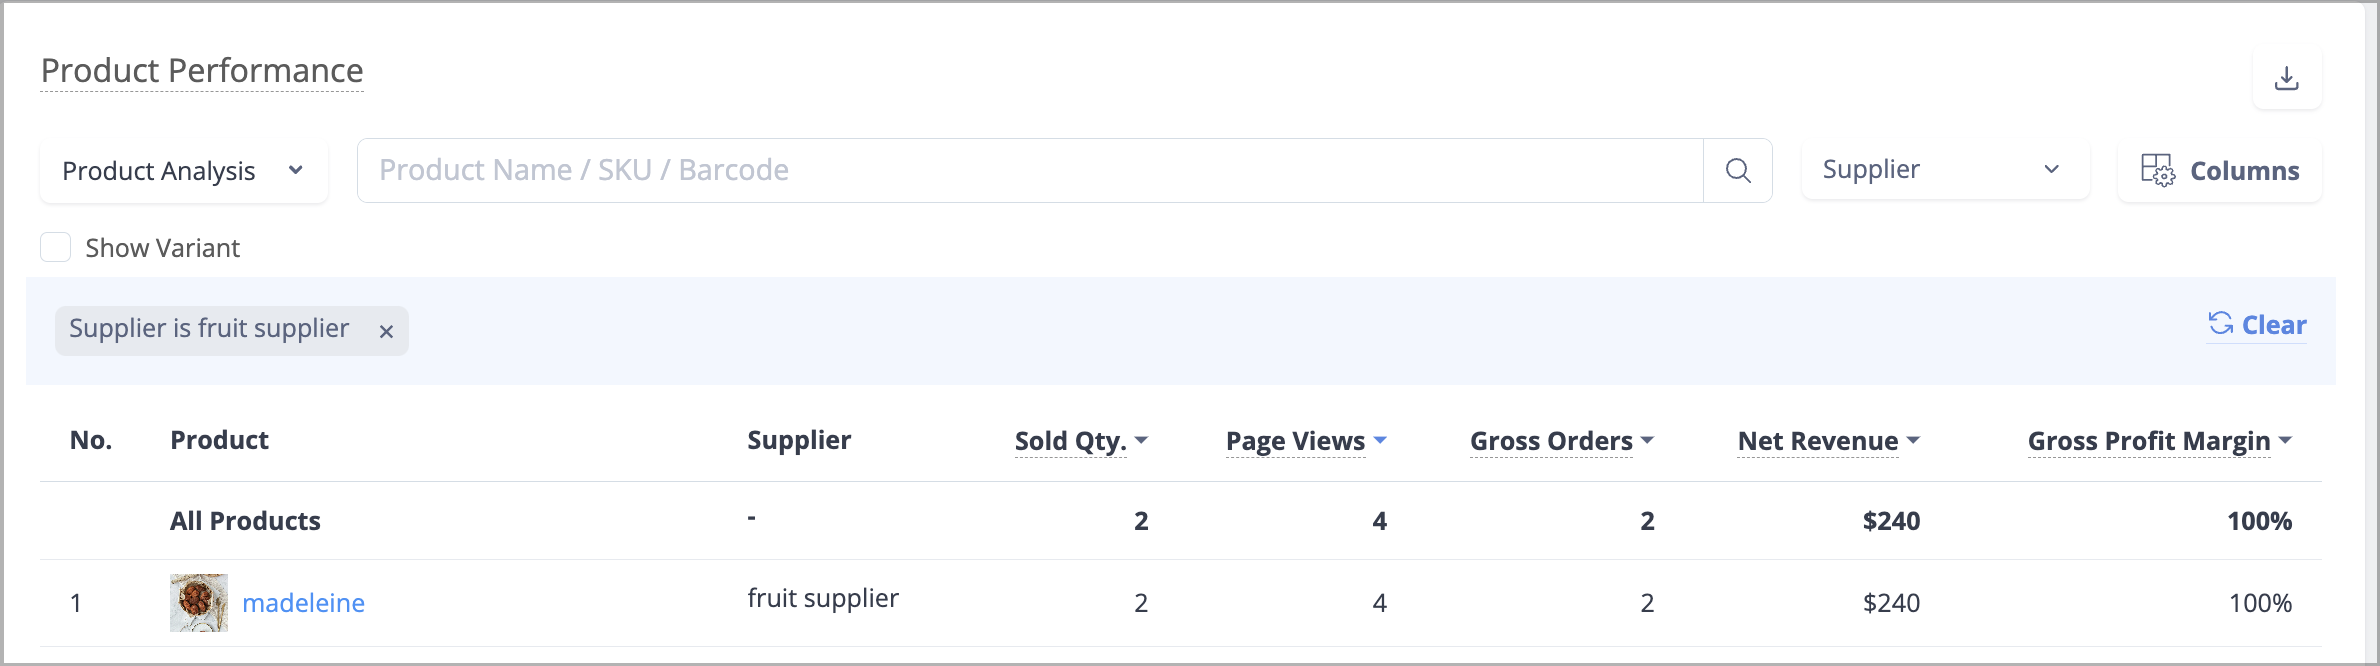Focus the Product Name / SKU / Barcode field
2380x666 pixels.
point(1030,171)
